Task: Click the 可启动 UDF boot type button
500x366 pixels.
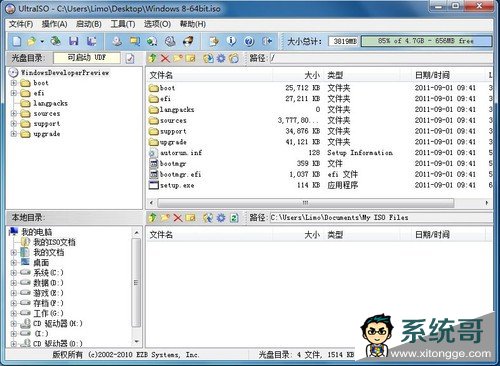Action: pyautogui.click(x=87, y=58)
